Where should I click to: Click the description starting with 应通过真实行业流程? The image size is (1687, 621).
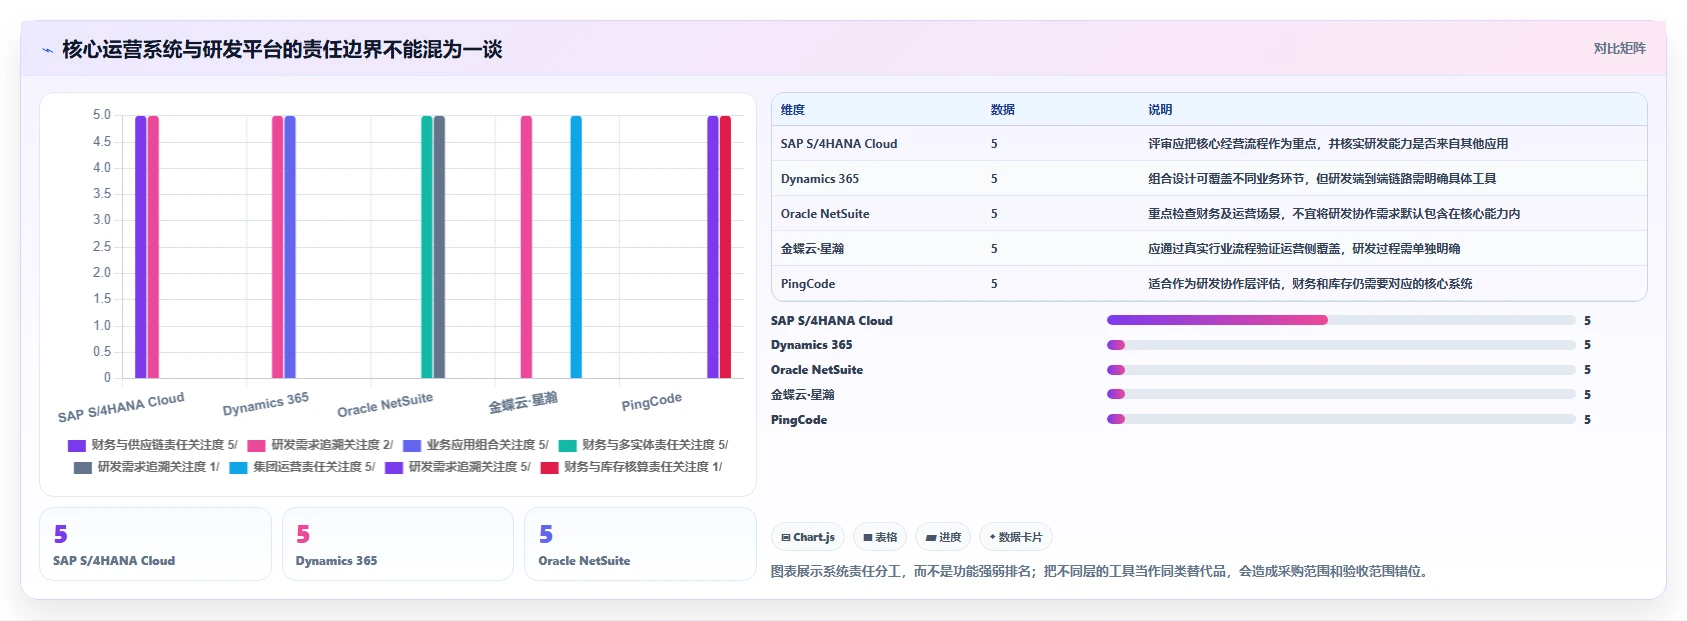point(1304,249)
